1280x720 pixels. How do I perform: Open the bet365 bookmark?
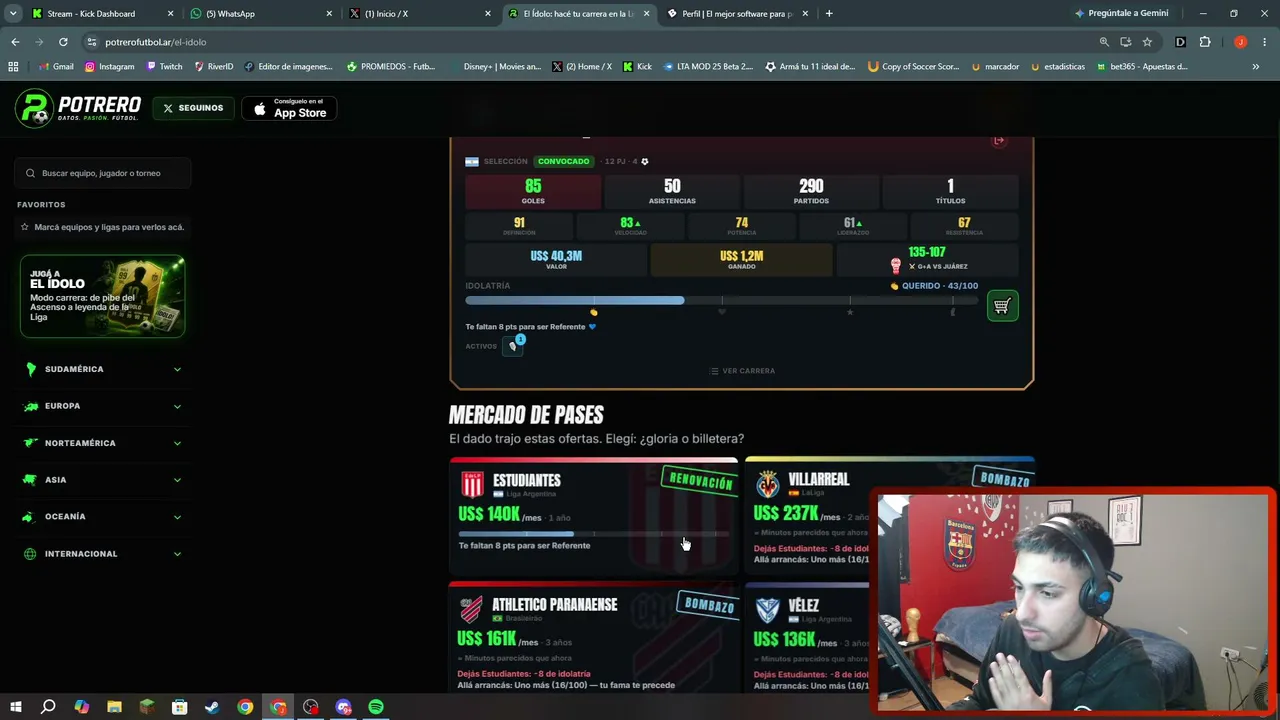[x=1142, y=67]
